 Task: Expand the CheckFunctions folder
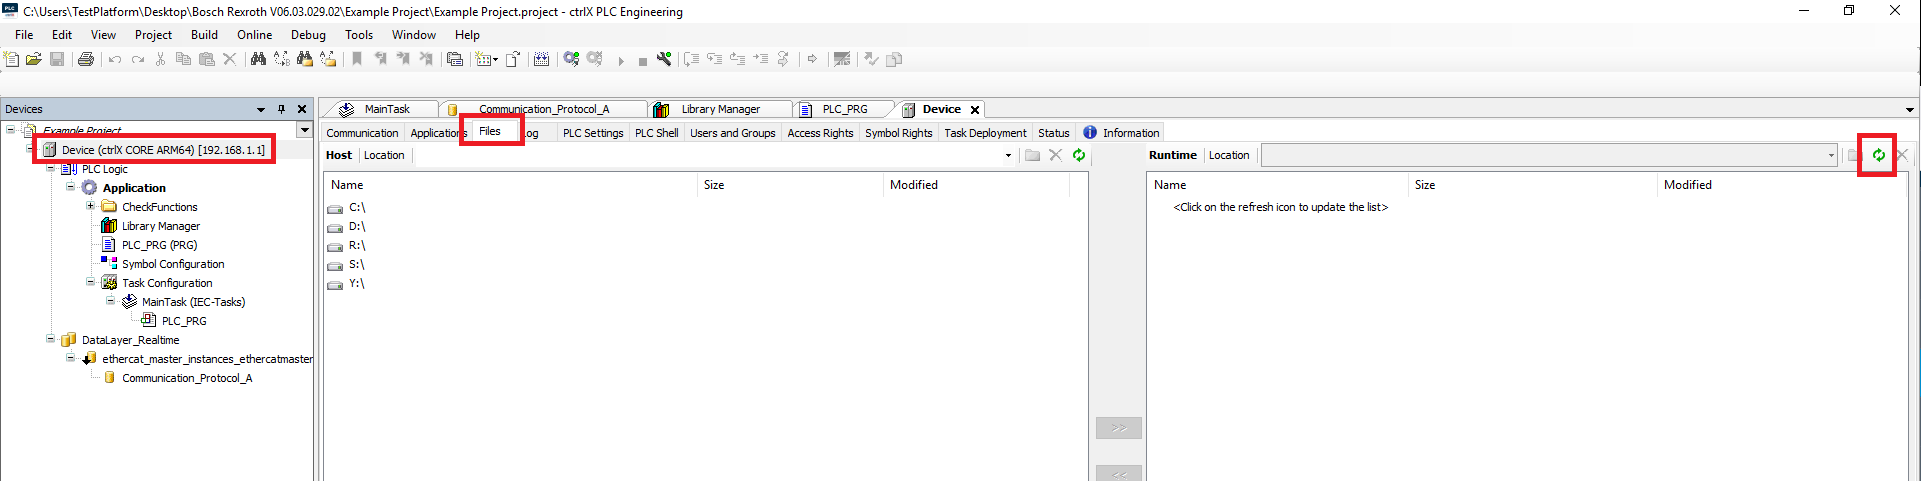pyautogui.click(x=91, y=207)
